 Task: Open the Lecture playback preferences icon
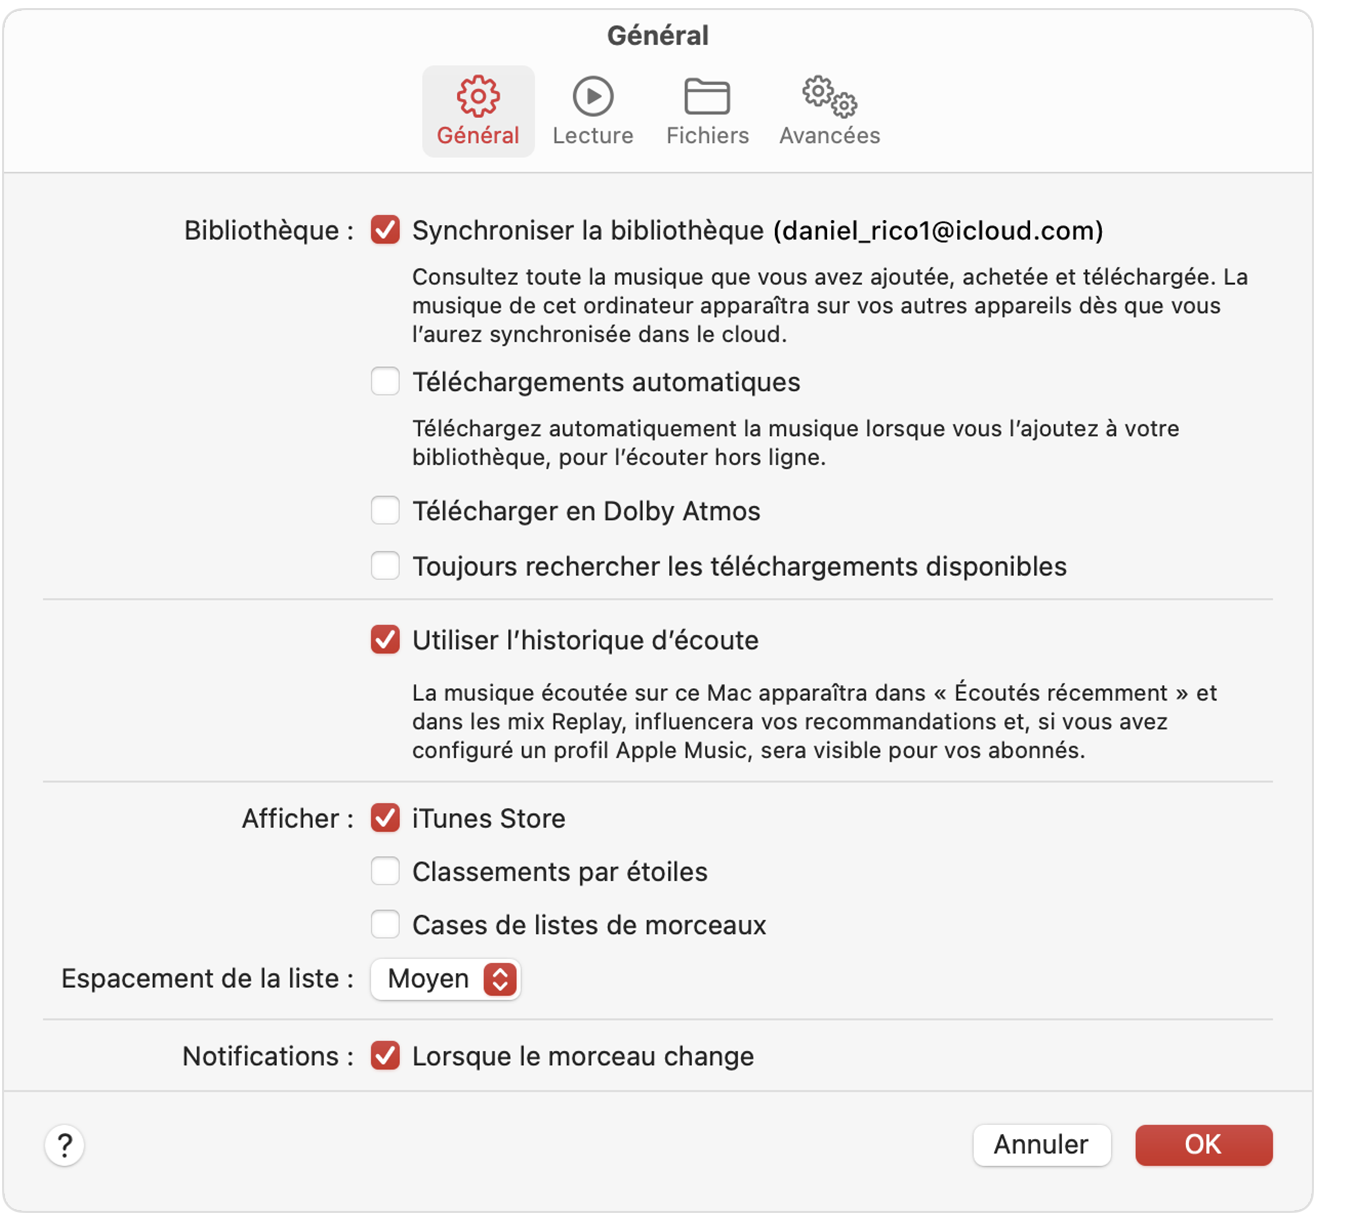point(593,96)
